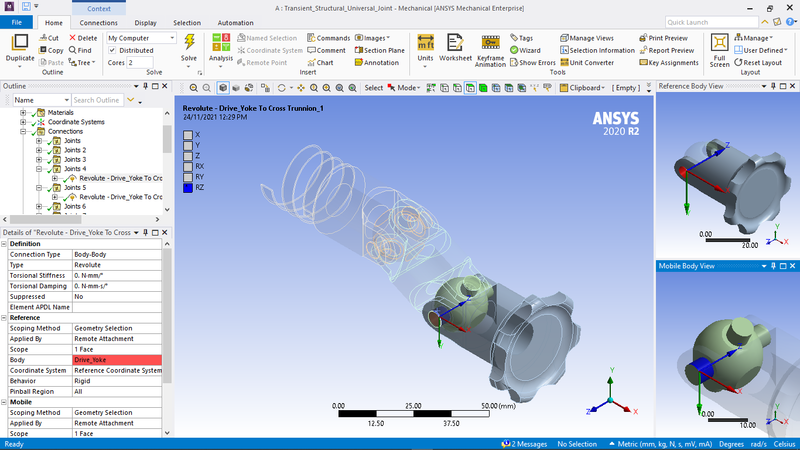
Task: Select Coordinate Systems in the outline
Action: tap(76, 122)
